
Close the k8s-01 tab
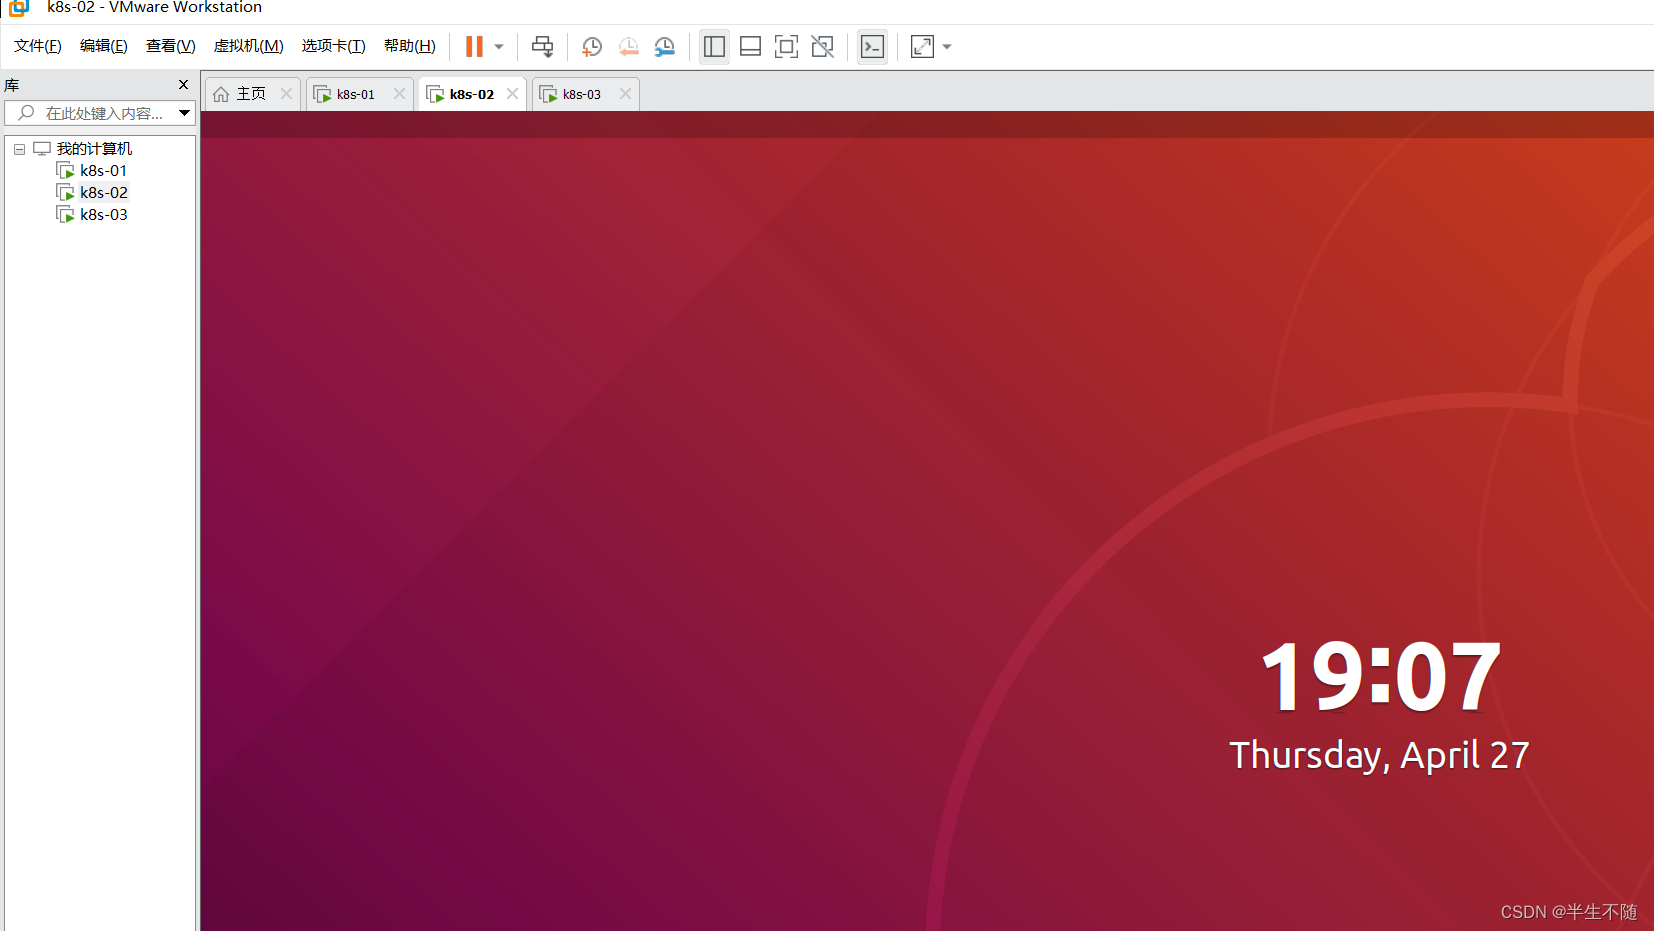[399, 93]
